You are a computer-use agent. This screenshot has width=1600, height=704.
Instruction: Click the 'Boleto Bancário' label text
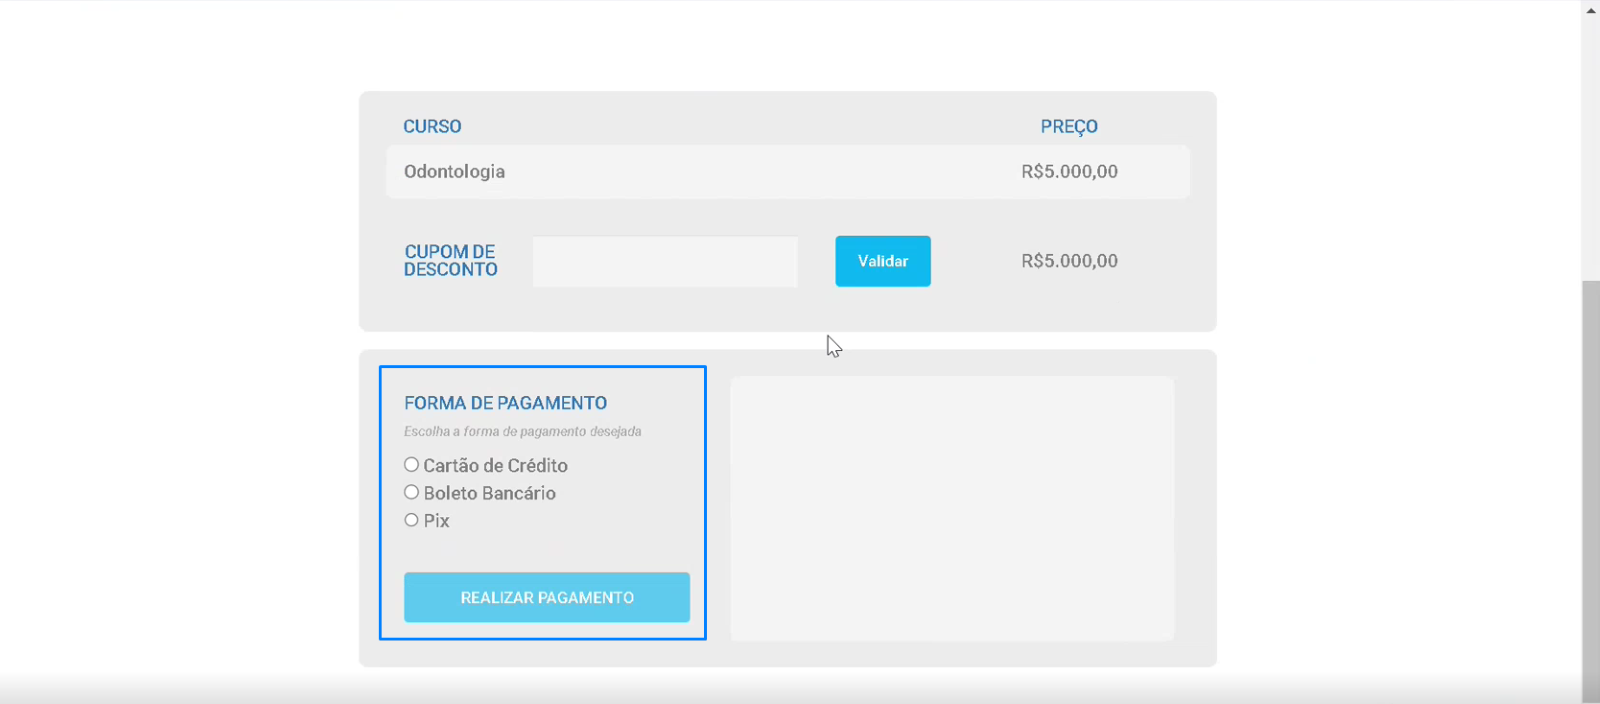(489, 493)
